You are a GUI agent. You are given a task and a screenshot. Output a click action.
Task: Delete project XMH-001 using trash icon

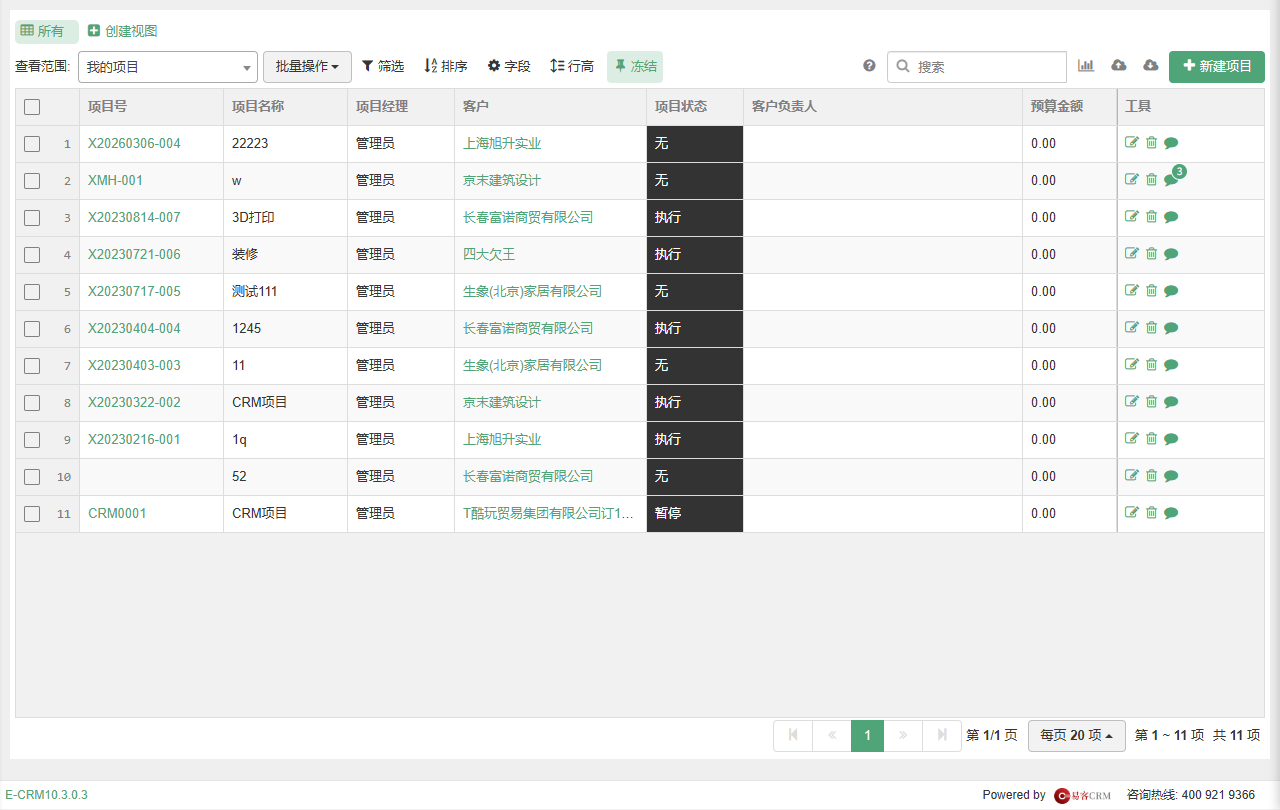pos(1151,180)
